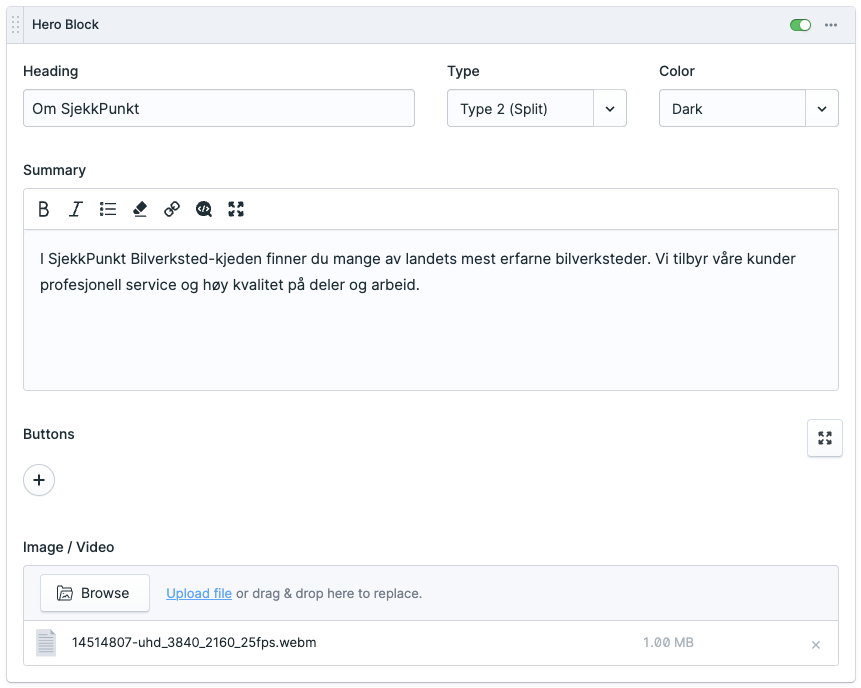The width and height of the screenshot is (861, 688).
Task: Open the source code view icon
Action: click(x=204, y=209)
